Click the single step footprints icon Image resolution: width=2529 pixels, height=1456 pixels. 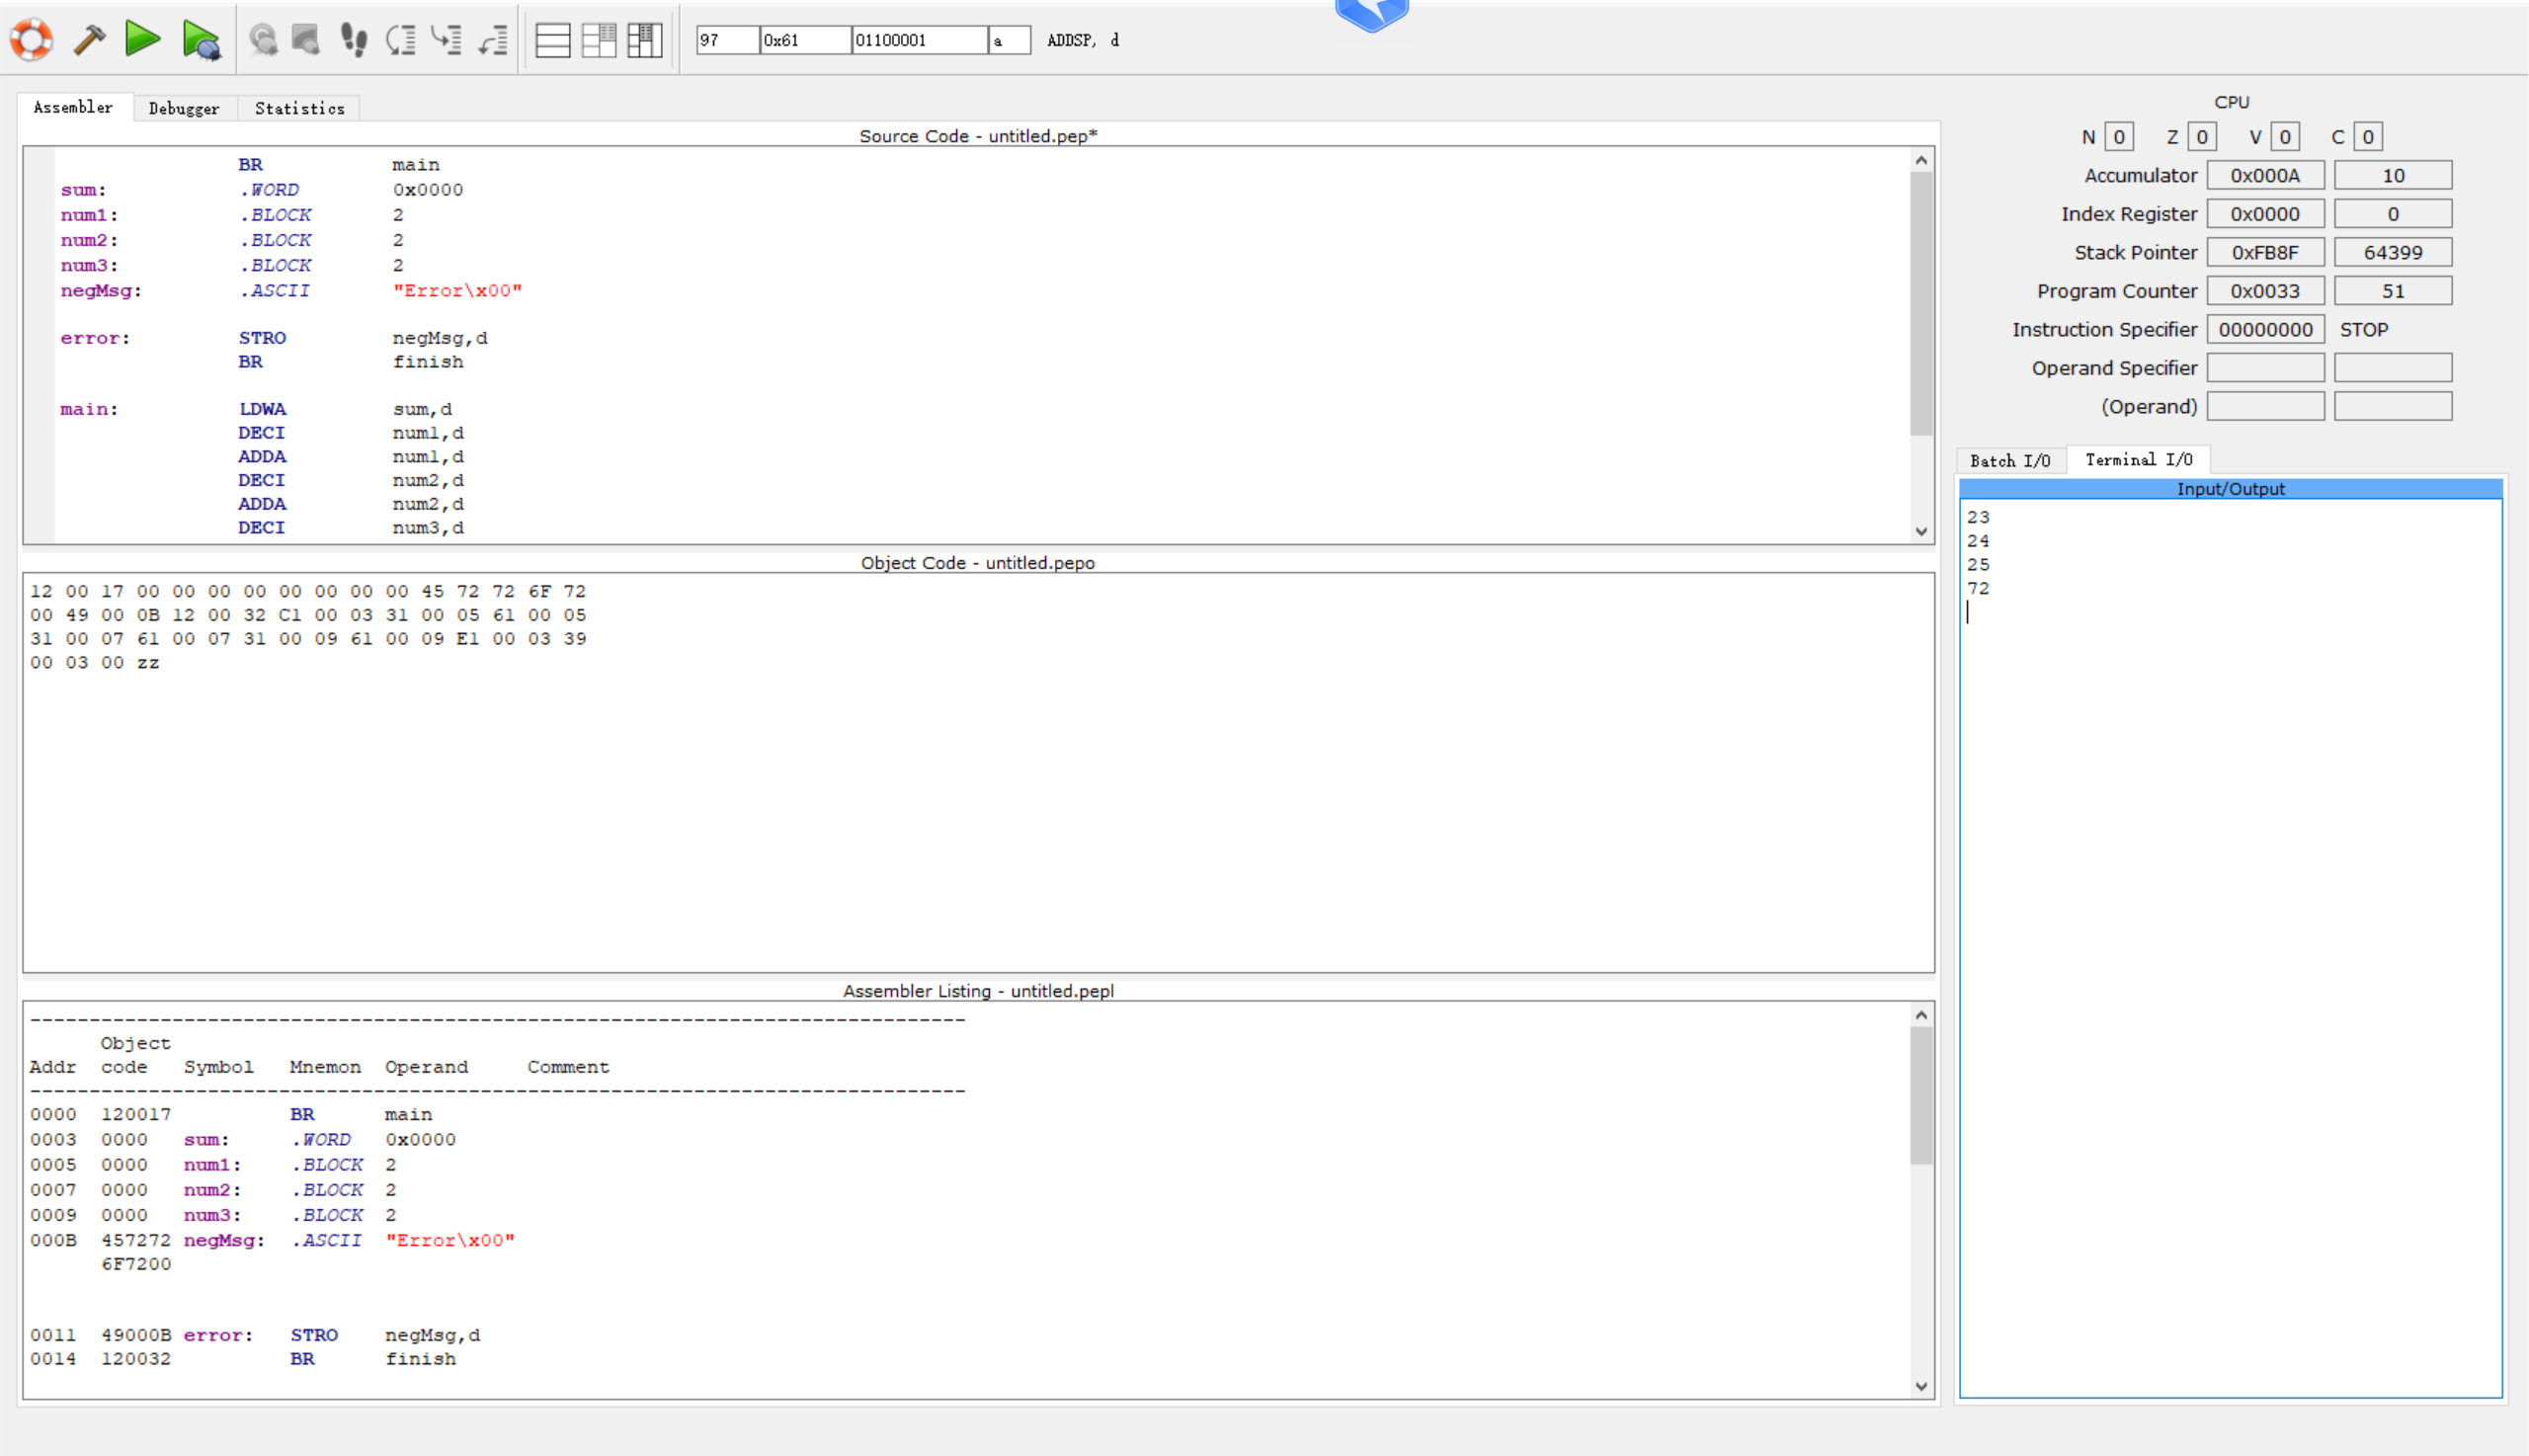353,40
